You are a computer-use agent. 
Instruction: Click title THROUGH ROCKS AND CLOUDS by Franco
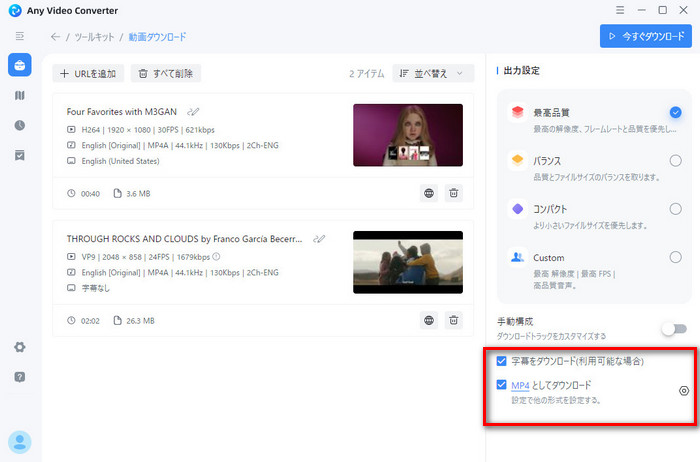click(184, 239)
